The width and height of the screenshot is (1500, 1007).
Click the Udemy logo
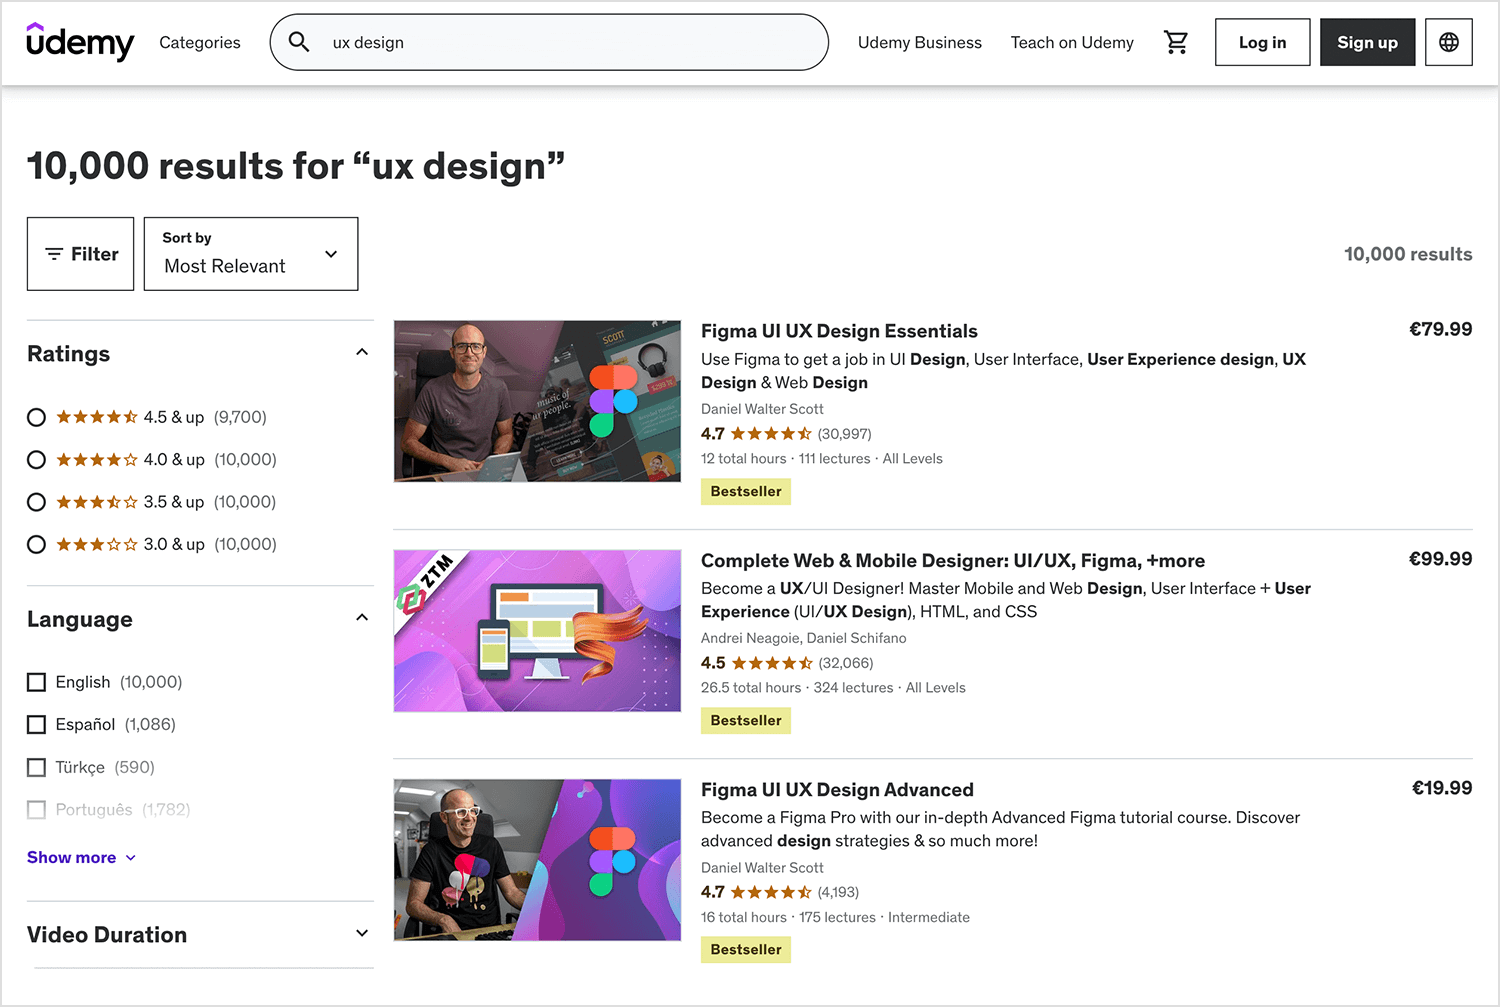point(80,42)
